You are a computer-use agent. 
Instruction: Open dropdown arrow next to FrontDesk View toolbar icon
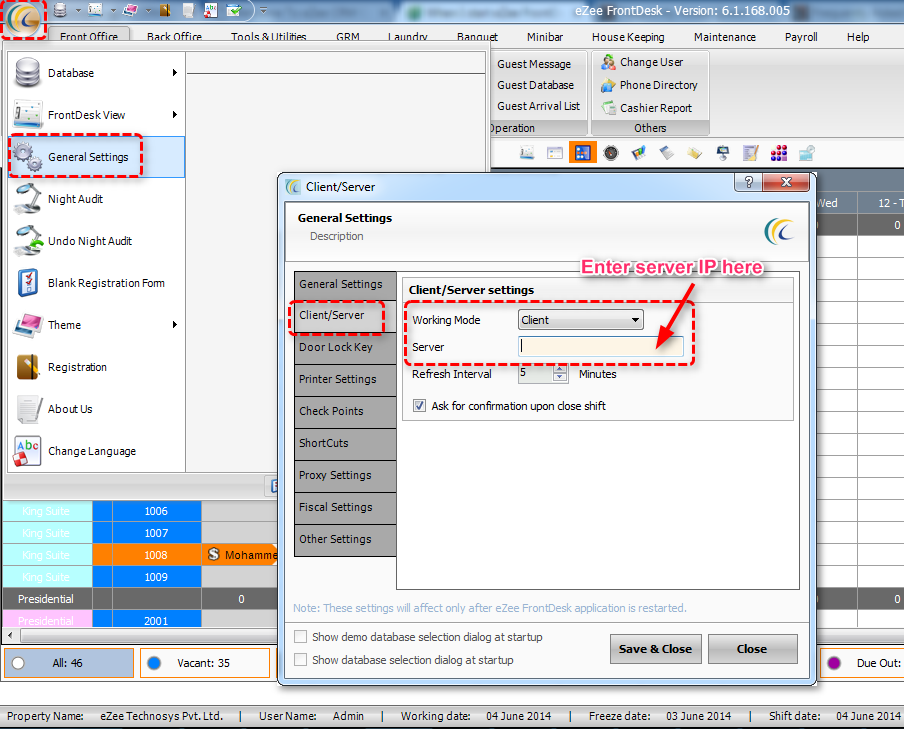click(x=113, y=10)
